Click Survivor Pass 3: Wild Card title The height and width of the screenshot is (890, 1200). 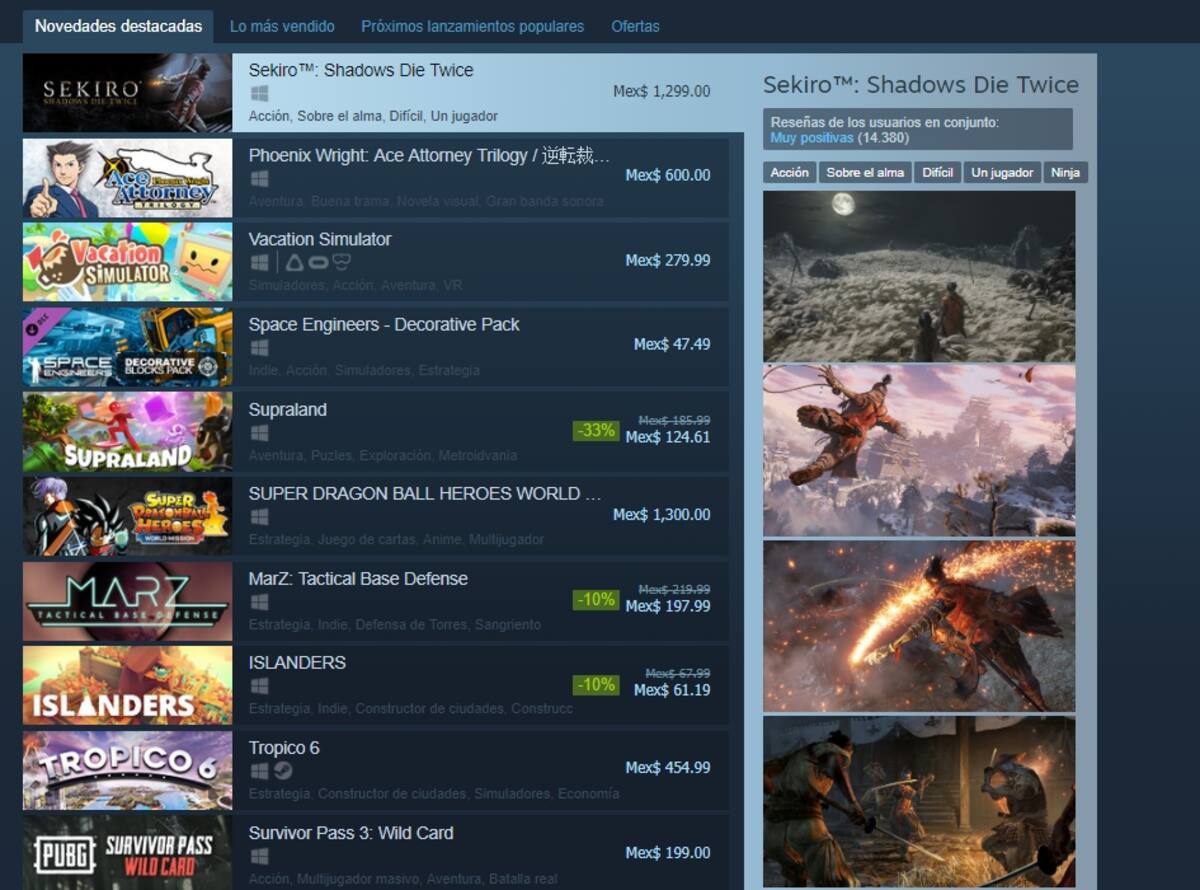pyautogui.click(x=351, y=832)
